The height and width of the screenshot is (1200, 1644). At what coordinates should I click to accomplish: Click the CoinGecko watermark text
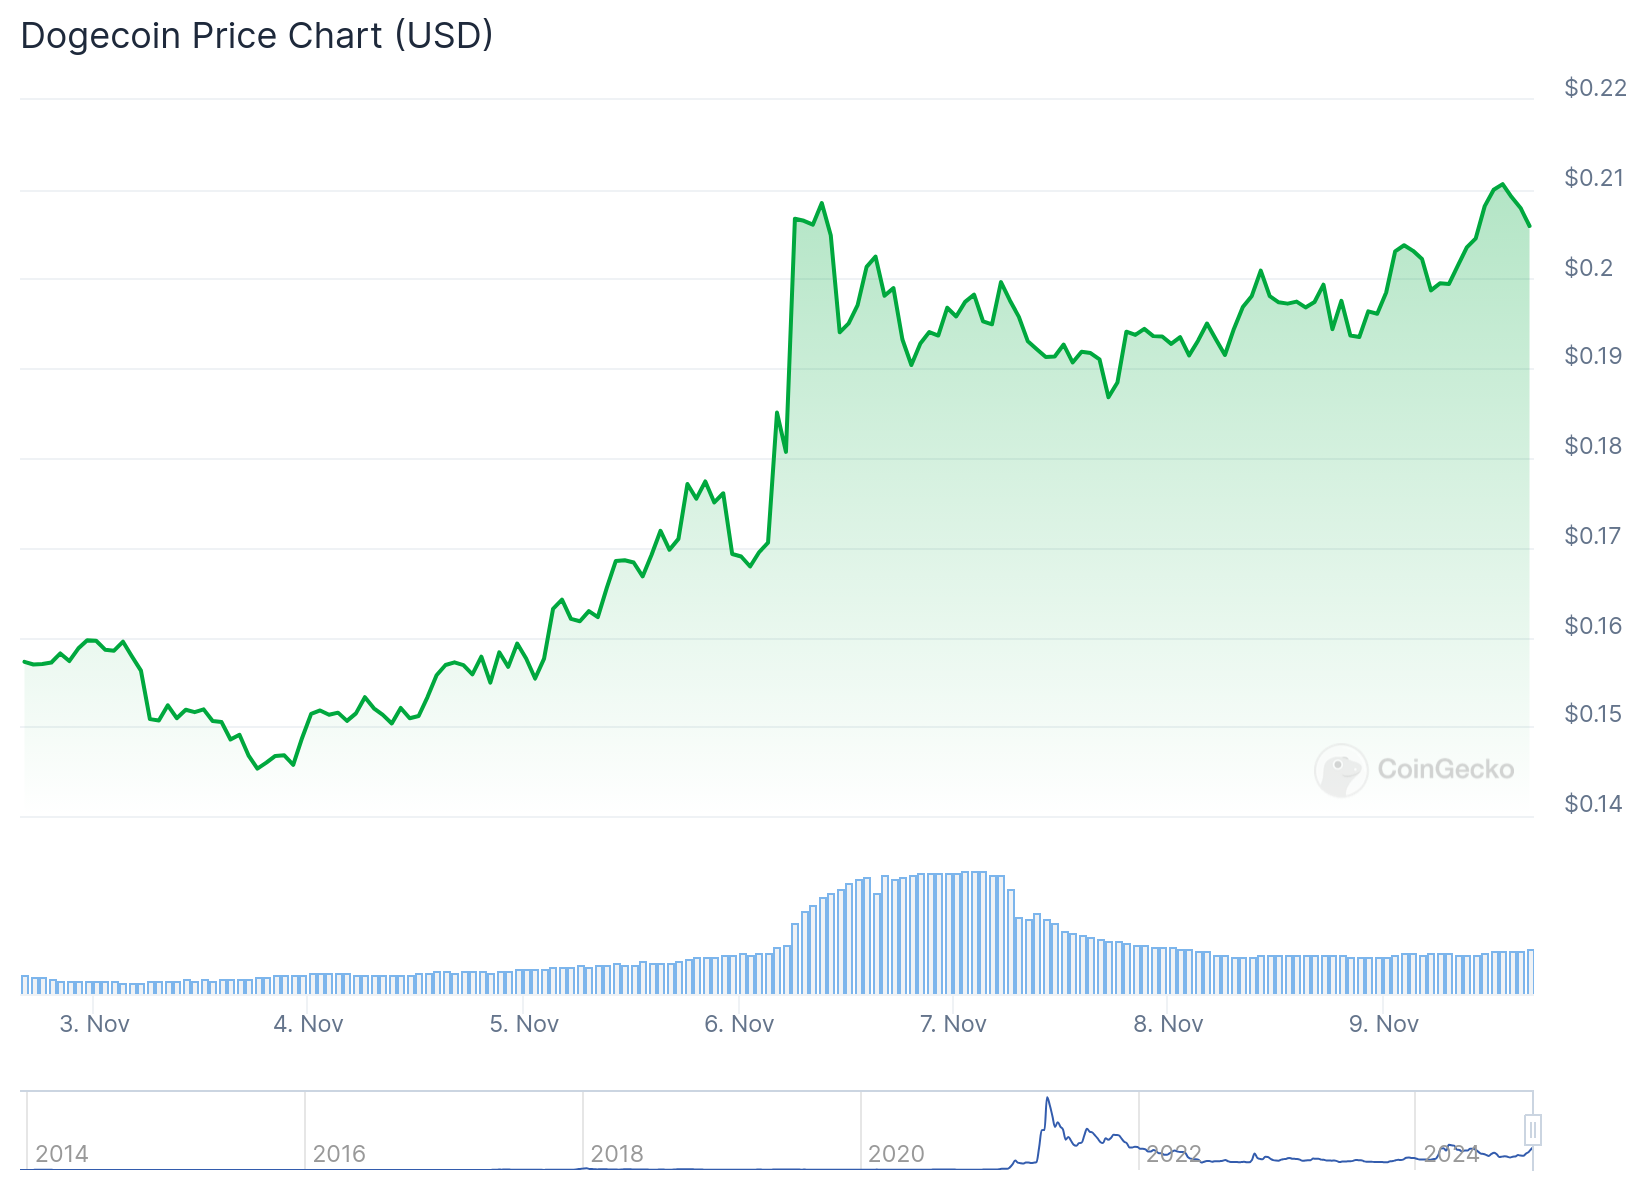pos(1446,769)
